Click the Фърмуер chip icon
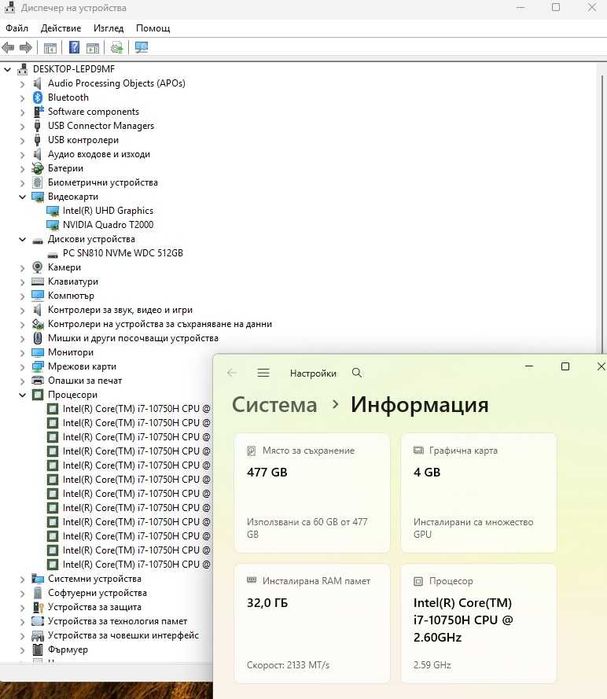The image size is (607, 699). coord(38,650)
